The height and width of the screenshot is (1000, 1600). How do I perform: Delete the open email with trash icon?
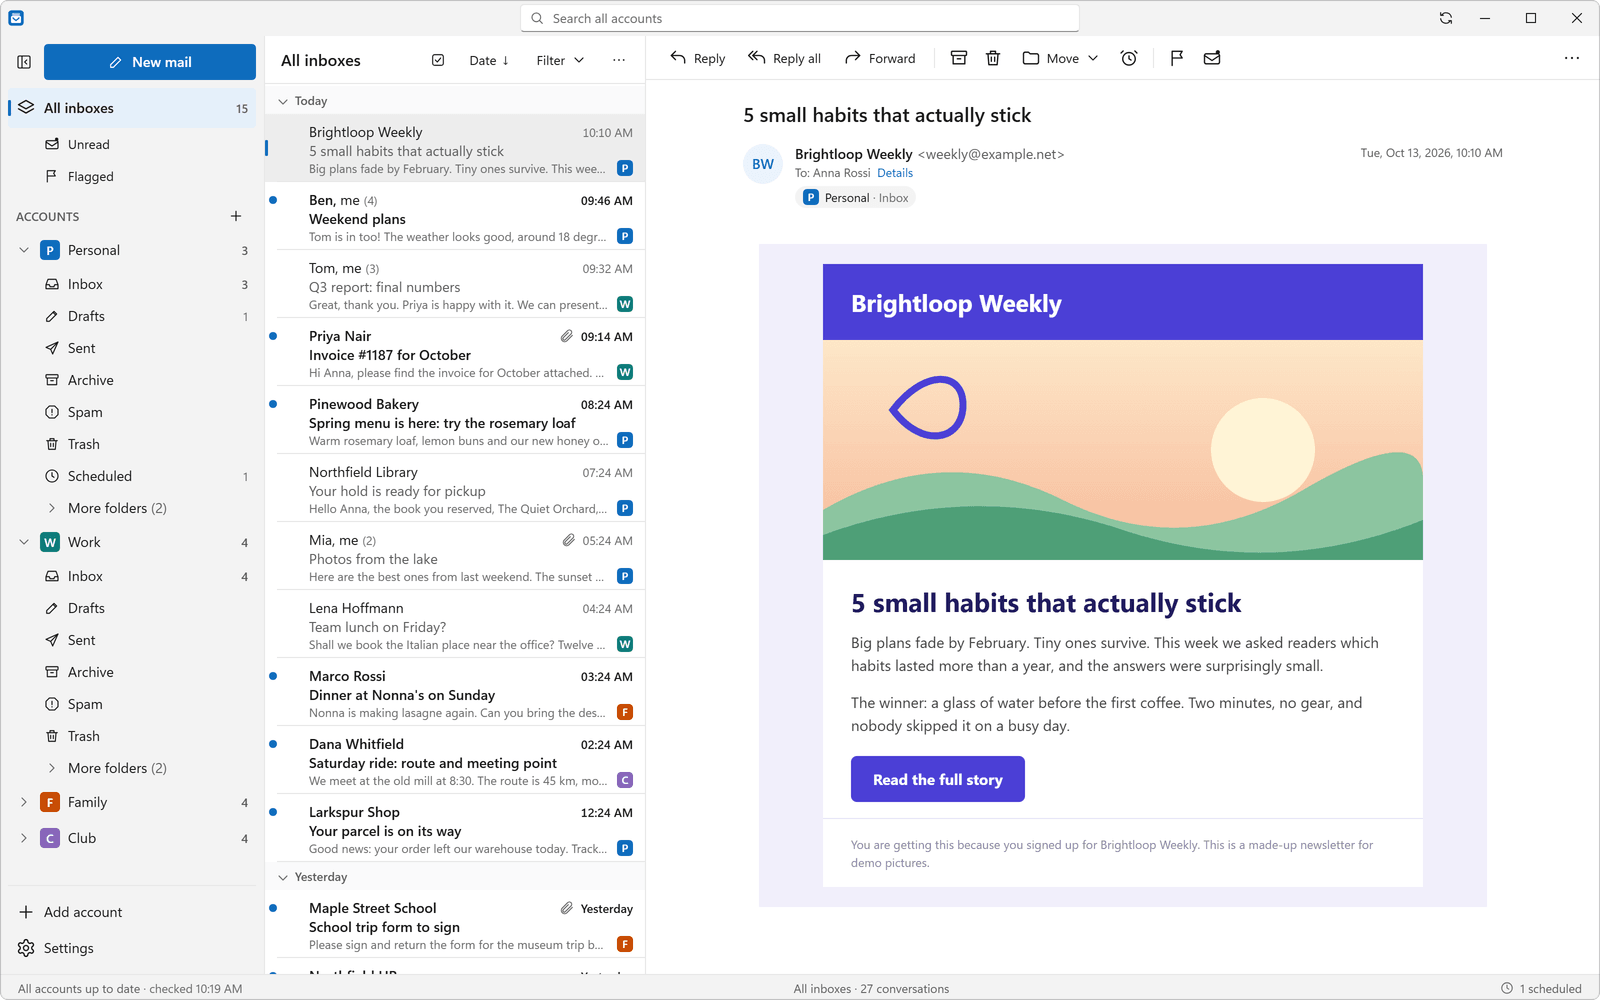point(993,58)
